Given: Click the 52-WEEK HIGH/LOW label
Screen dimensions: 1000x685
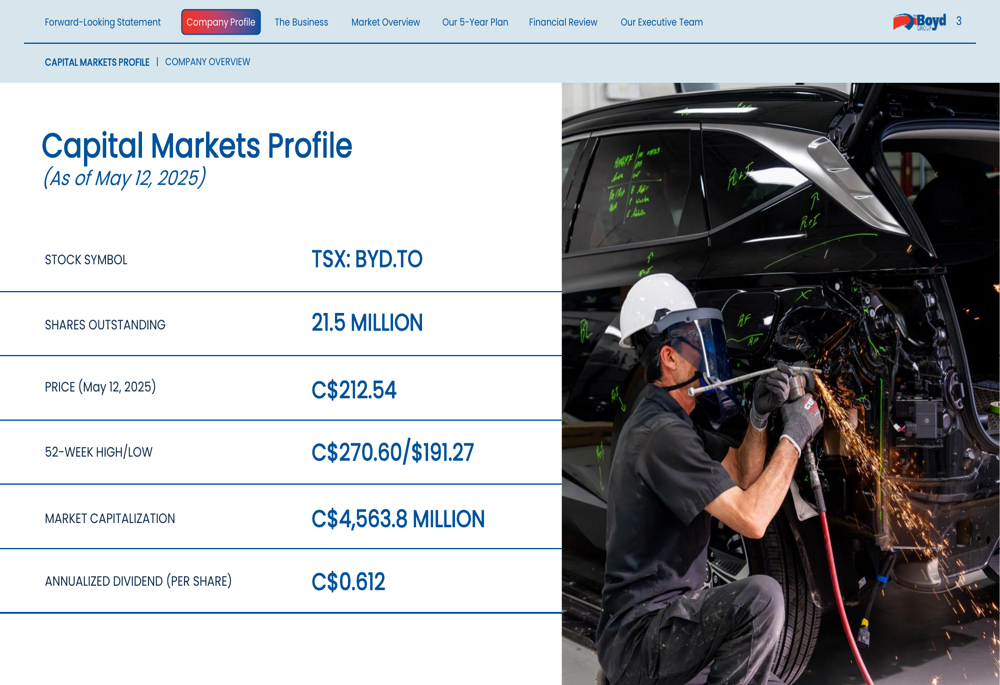Looking at the screenshot, I should pos(98,452).
